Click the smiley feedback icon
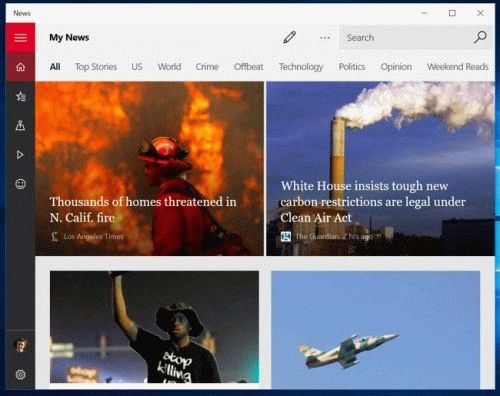 coord(20,184)
